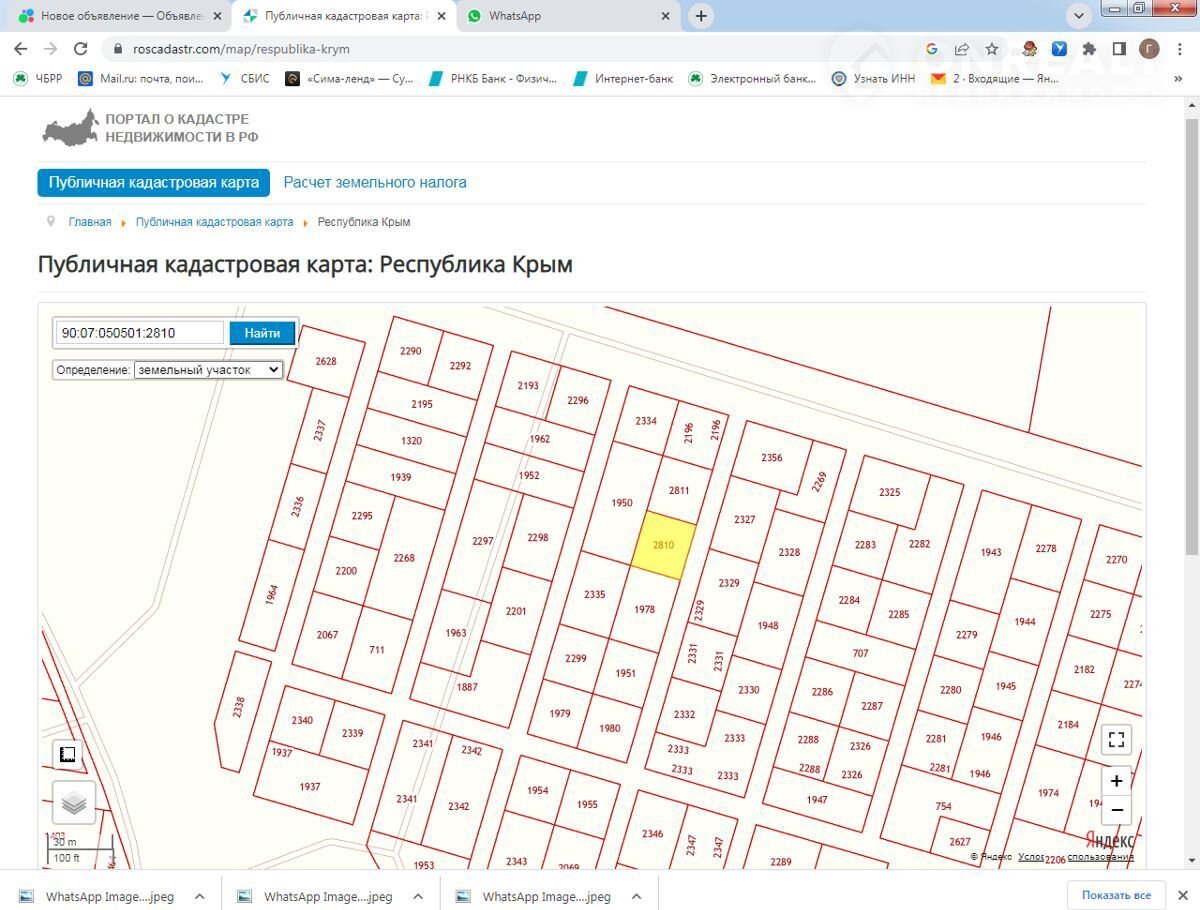Open the map layers switcher
The height and width of the screenshot is (910, 1200).
pyautogui.click(x=74, y=802)
